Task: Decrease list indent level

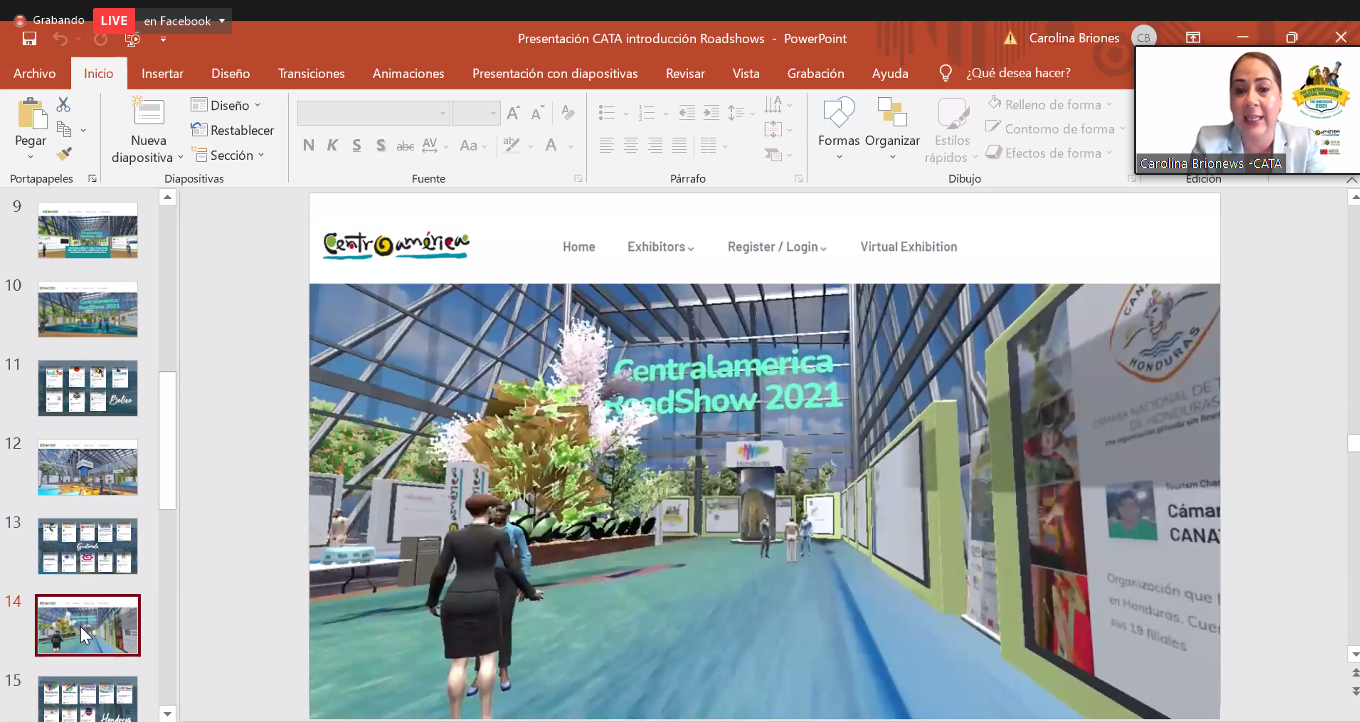Action: [x=686, y=113]
